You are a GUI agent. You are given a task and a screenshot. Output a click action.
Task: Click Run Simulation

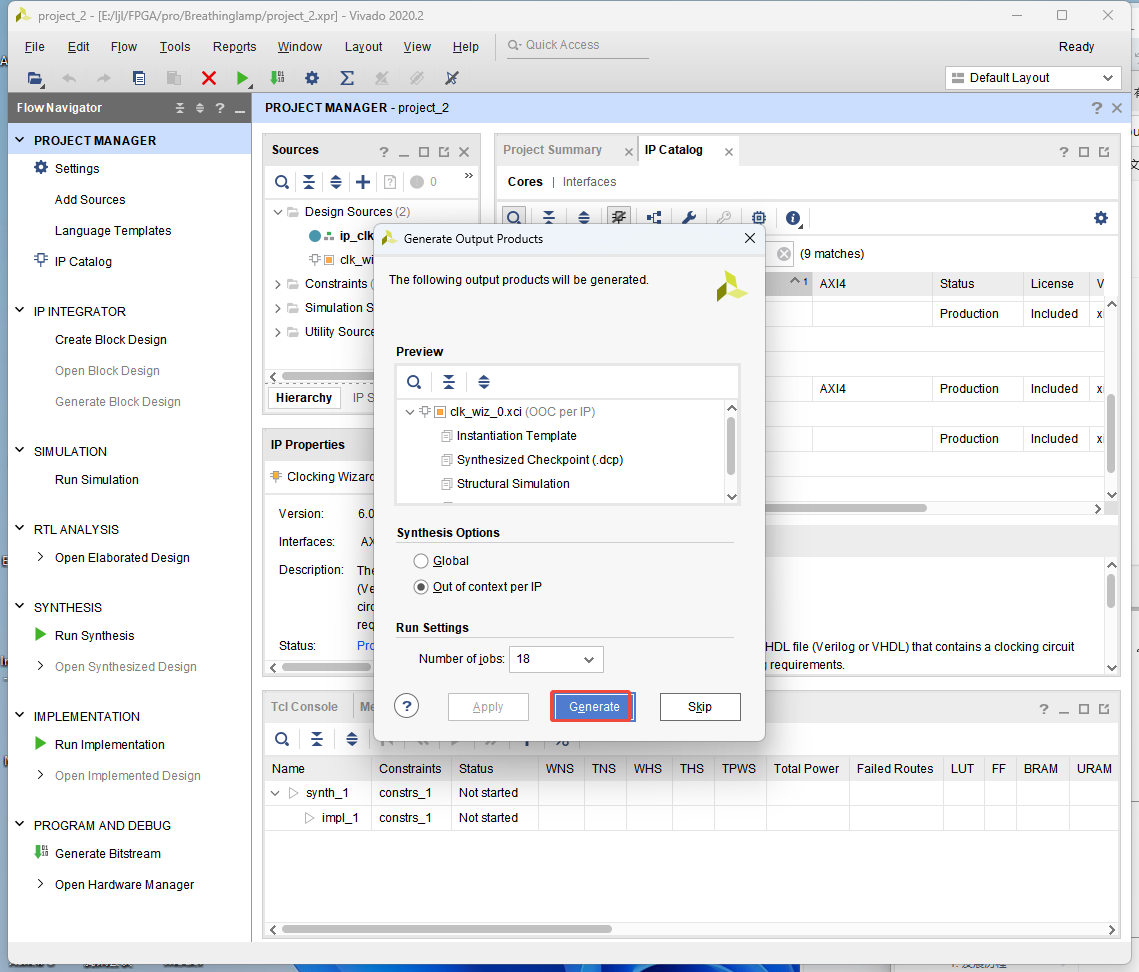pos(97,479)
